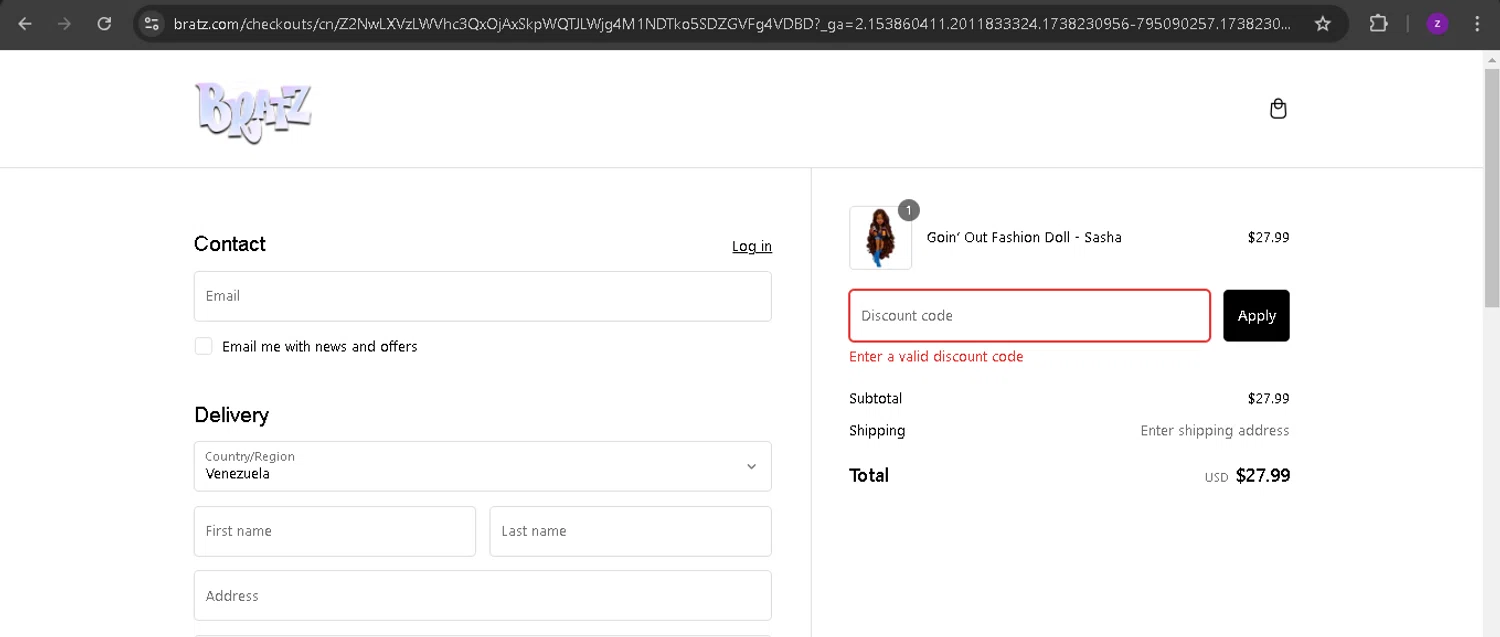
Task: Click the Log in link
Action: [752, 246]
